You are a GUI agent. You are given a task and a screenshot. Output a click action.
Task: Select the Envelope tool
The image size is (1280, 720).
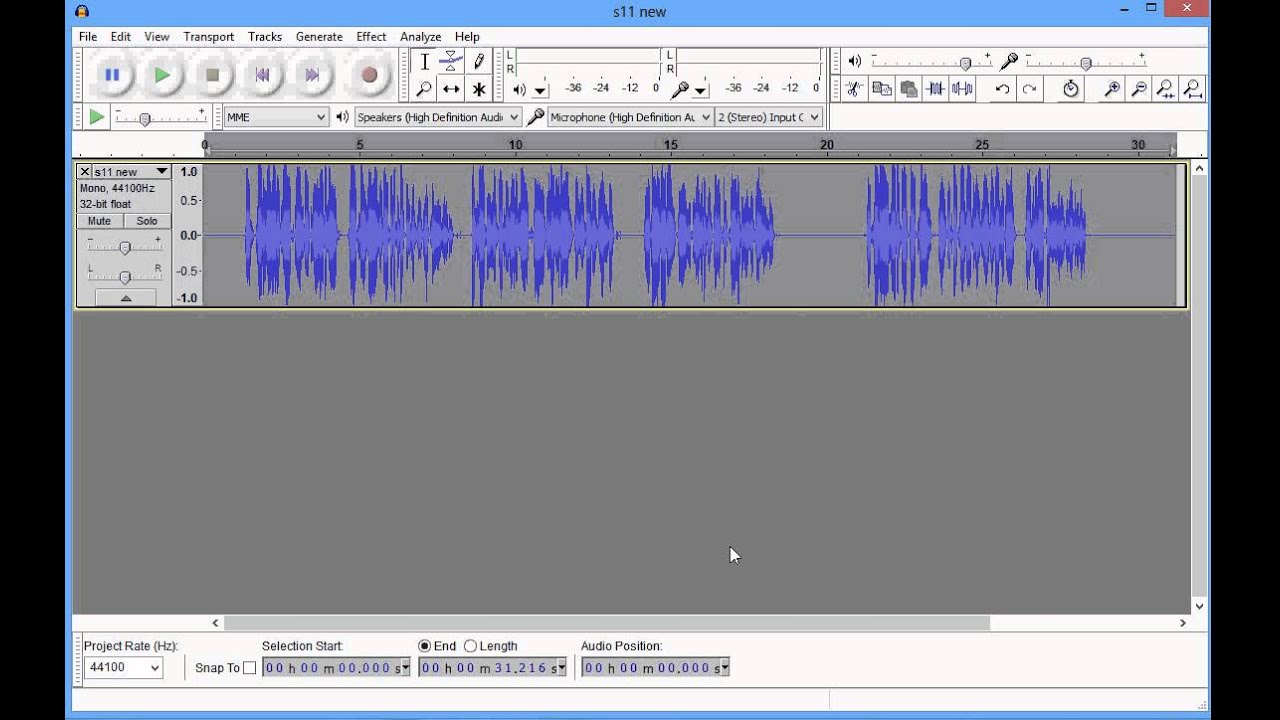[x=451, y=61]
